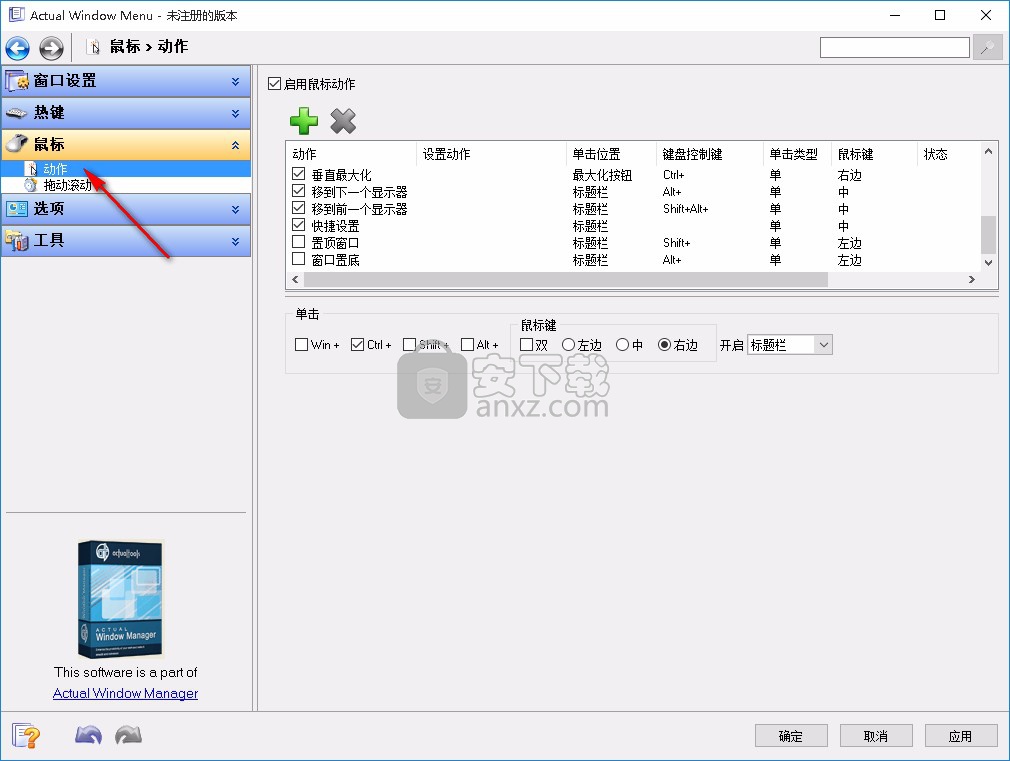This screenshot has height=761, width=1010.
Task: Click the mouse section icon
Action: point(17,144)
